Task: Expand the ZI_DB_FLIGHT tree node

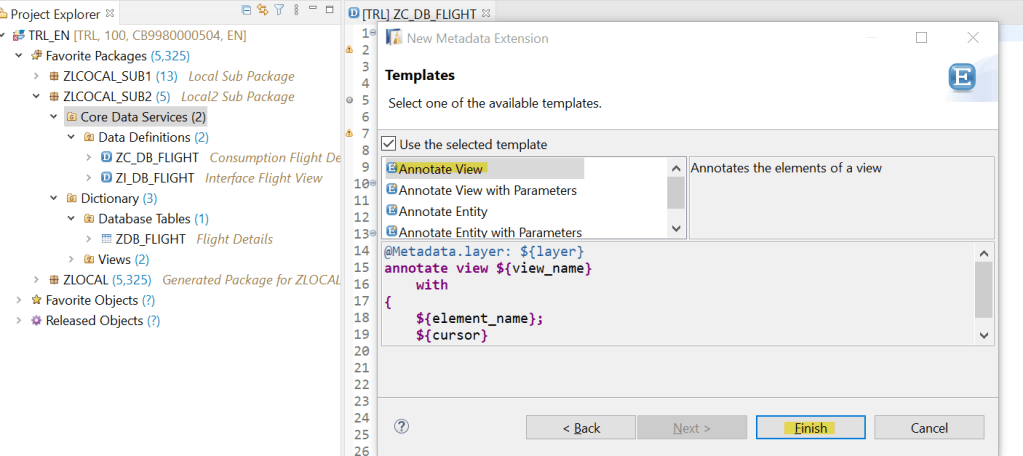Action: tap(89, 178)
